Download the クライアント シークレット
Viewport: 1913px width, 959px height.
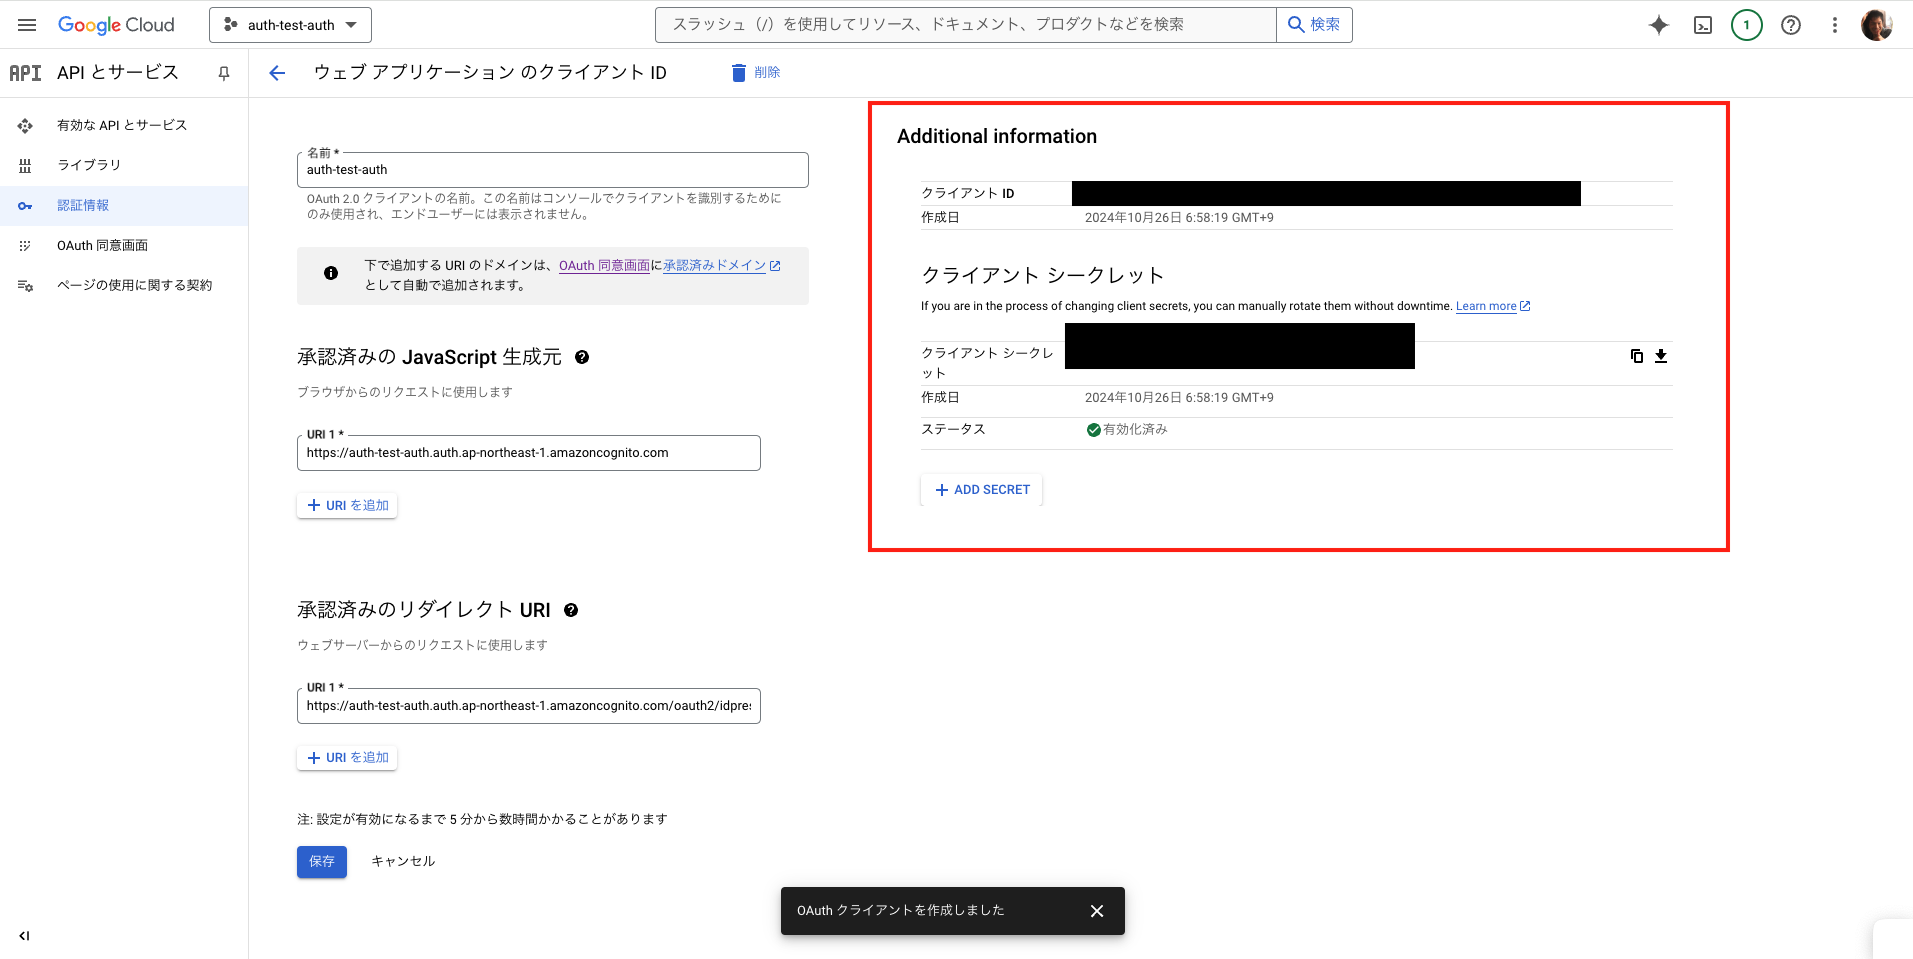1660,356
